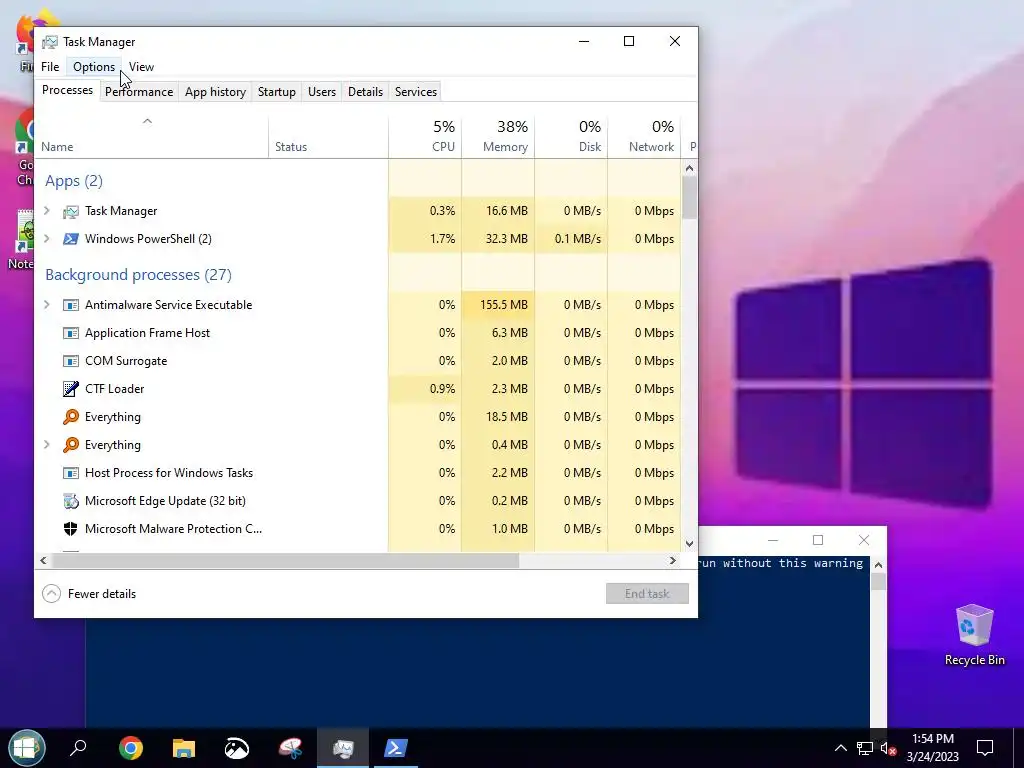1024x768 pixels.
Task: Click the Everything icon with 18.5 MB
Action: 71,417
